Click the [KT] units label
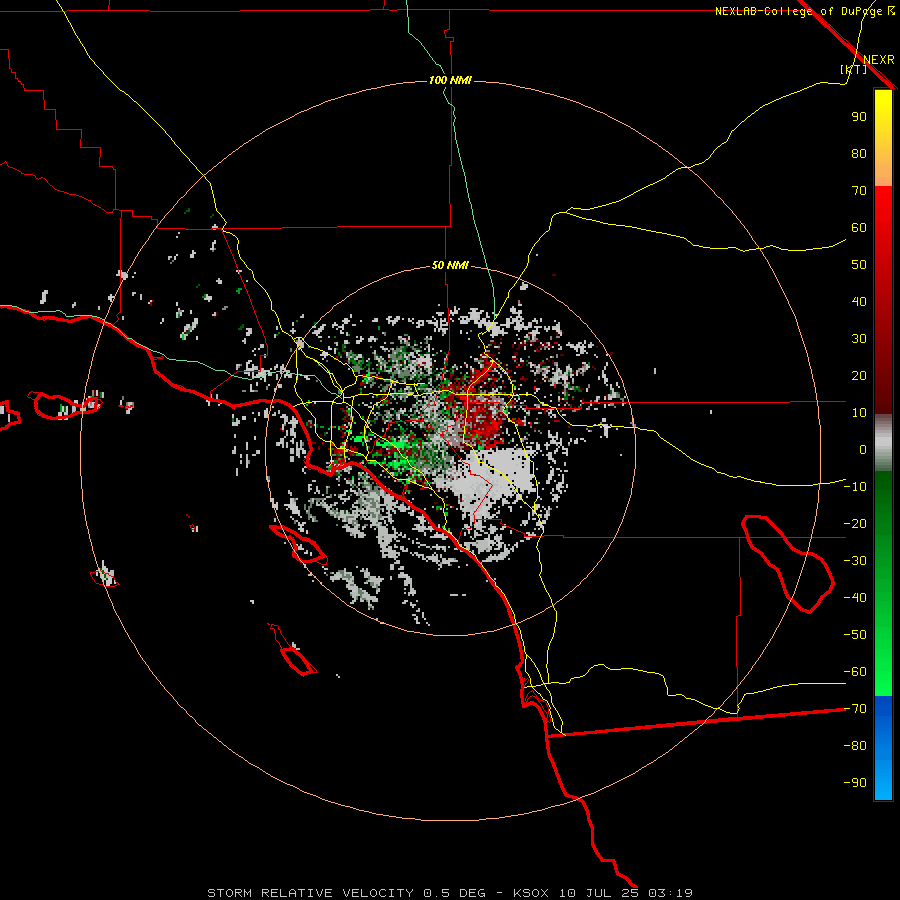 pyautogui.click(x=854, y=69)
